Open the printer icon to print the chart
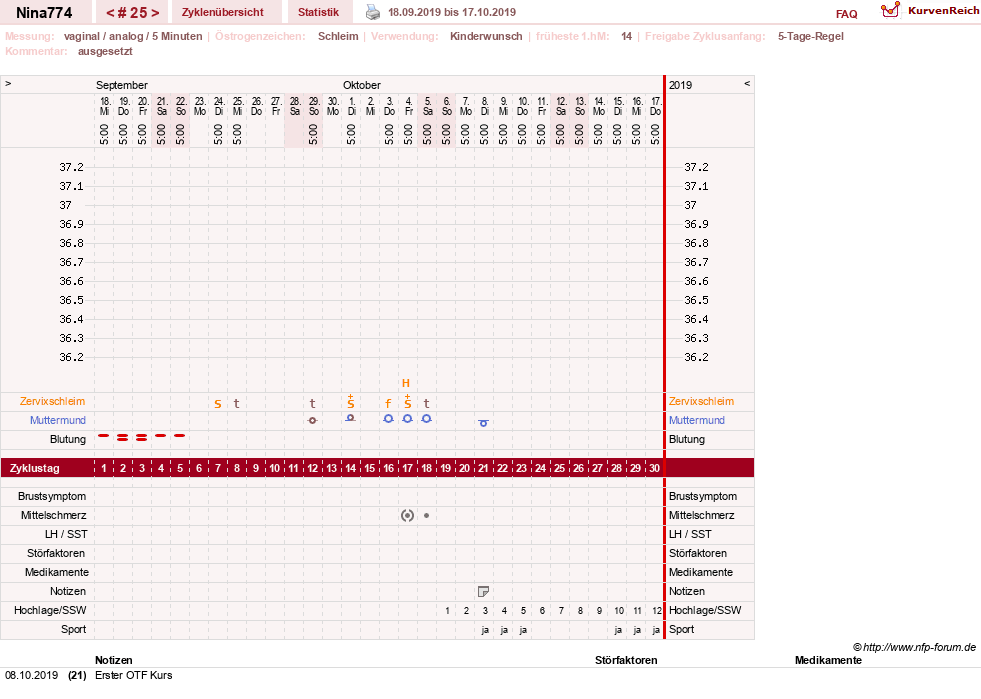981x699 pixels. (x=373, y=12)
